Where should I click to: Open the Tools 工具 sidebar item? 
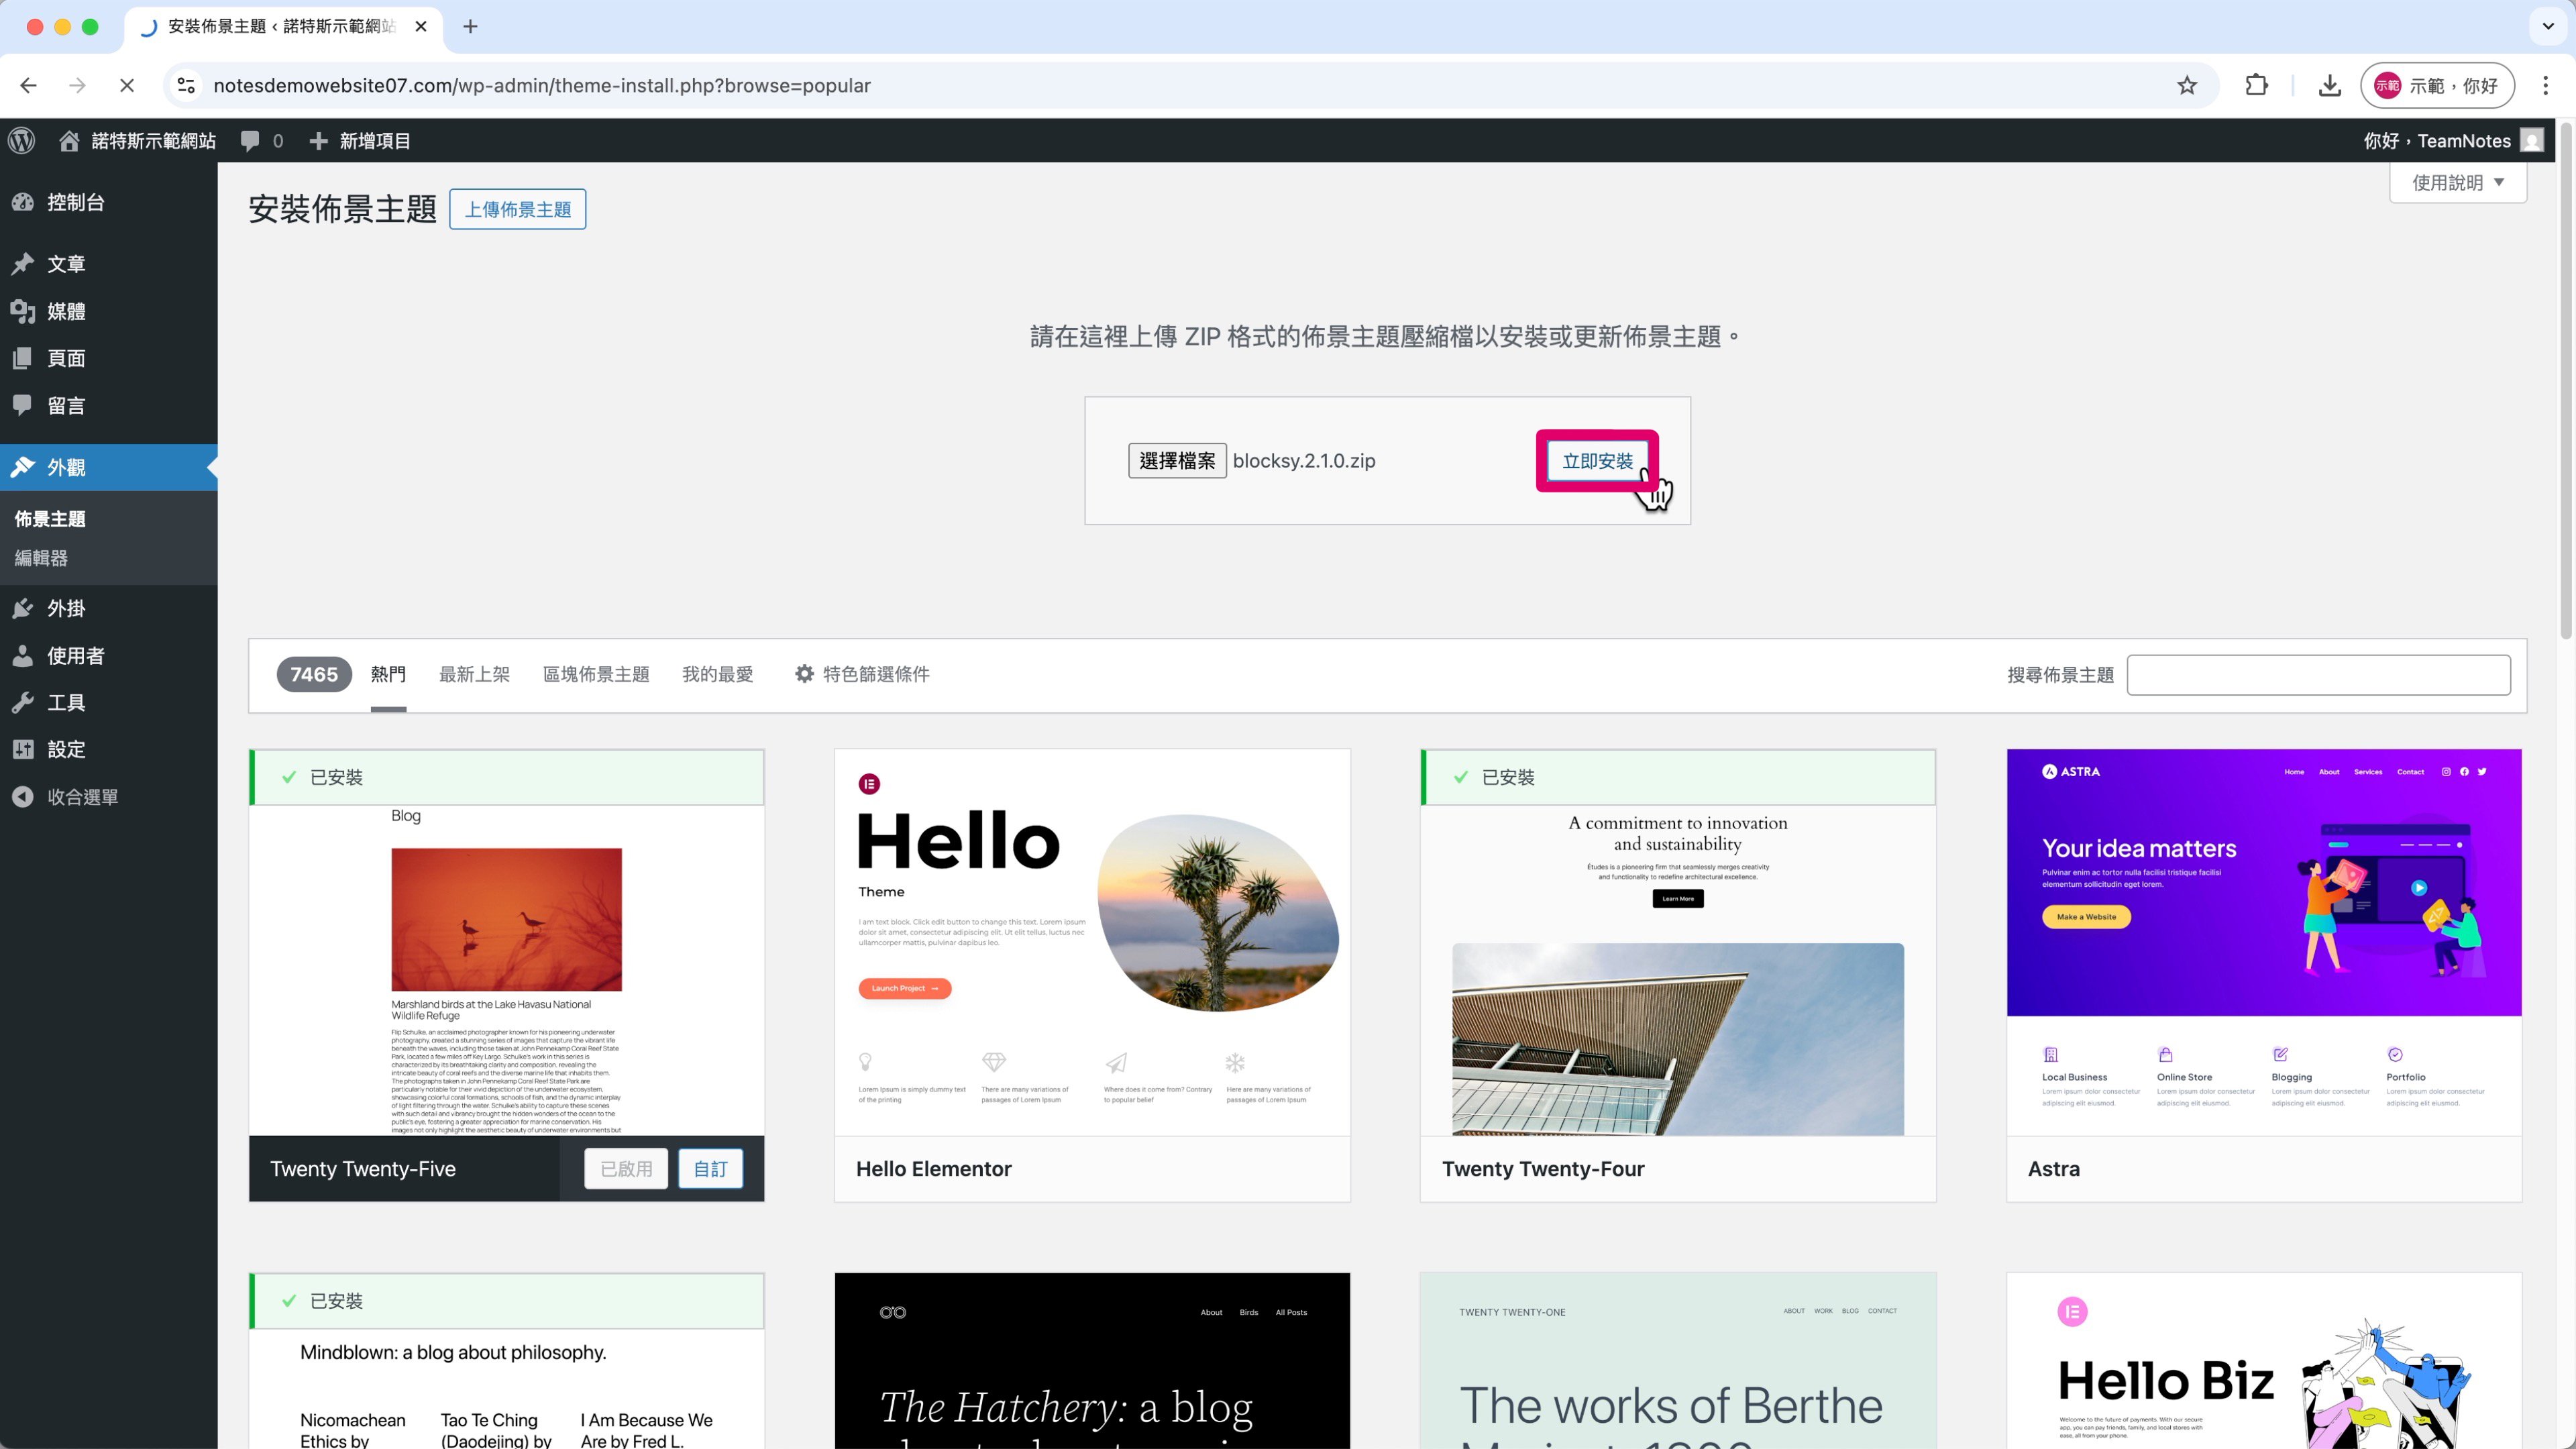coord(66,702)
